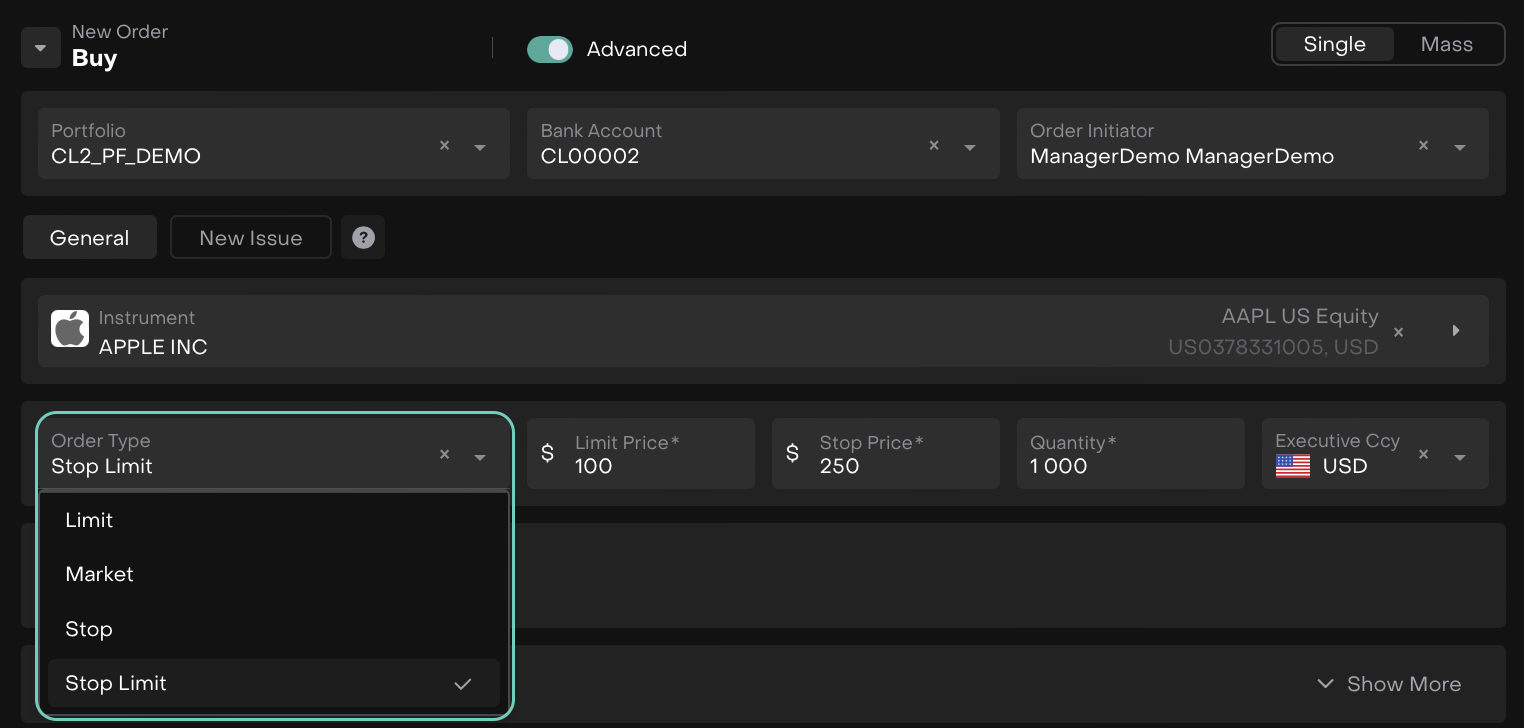This screenshot has width=1524, height=728.
Task: Expand the Buy order side dropdown
Action: pos(41,47)
